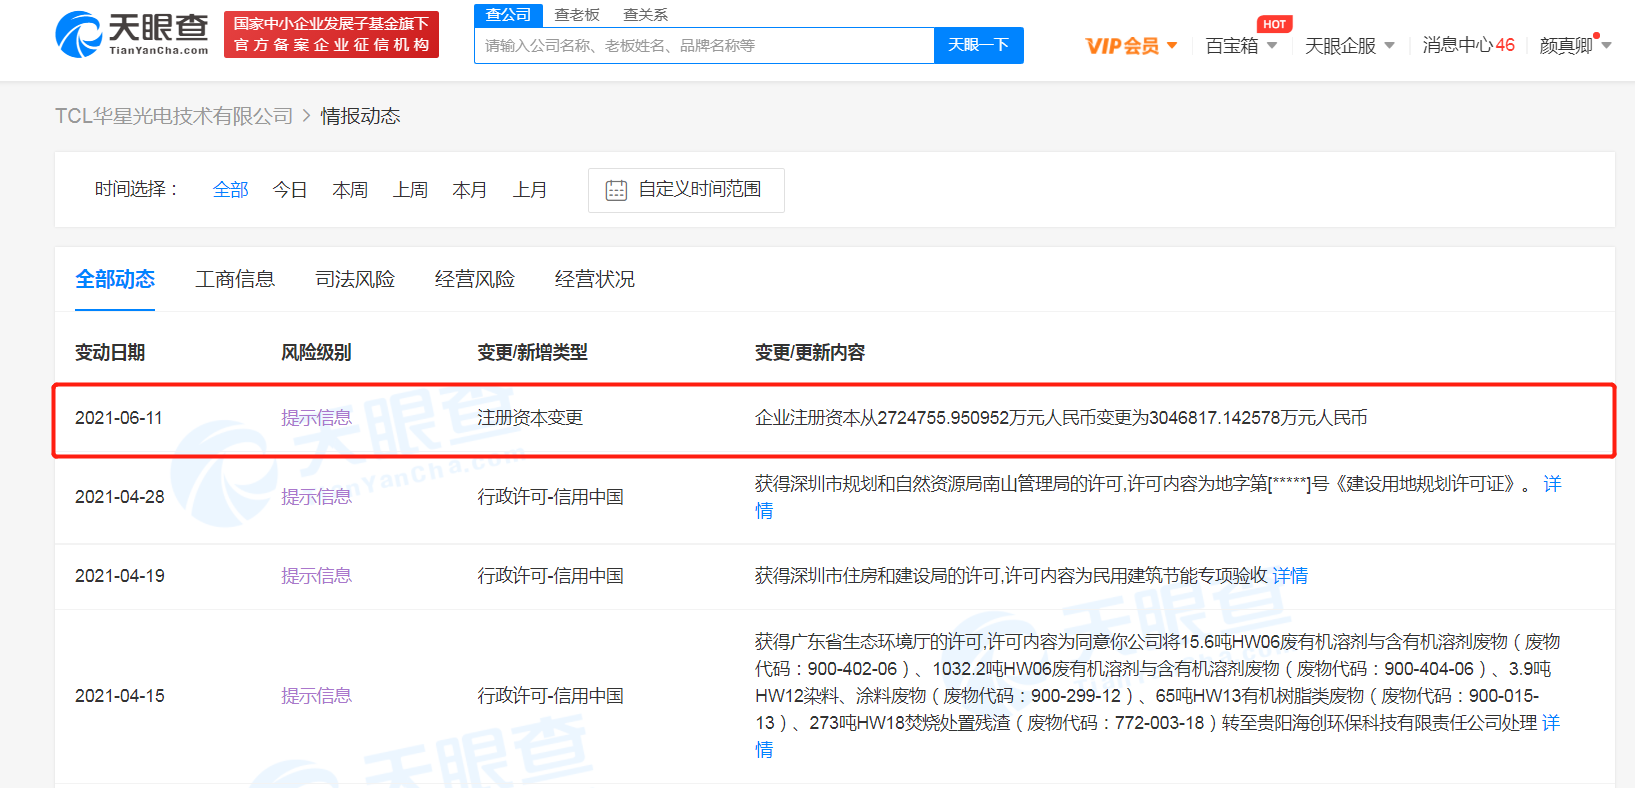Select 今日 time filter
The image size is (1635, 788).
(290, 190)
